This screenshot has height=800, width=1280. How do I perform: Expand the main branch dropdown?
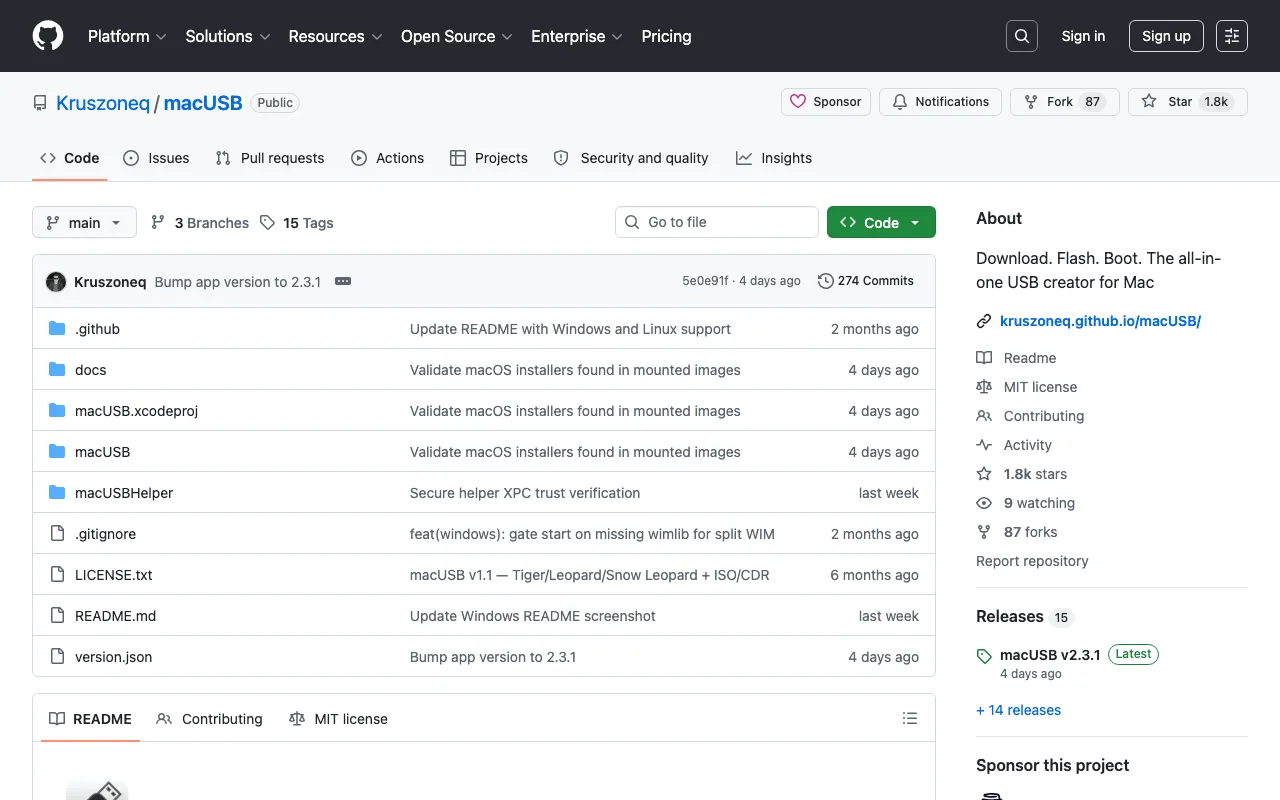[x=84, y=222]
